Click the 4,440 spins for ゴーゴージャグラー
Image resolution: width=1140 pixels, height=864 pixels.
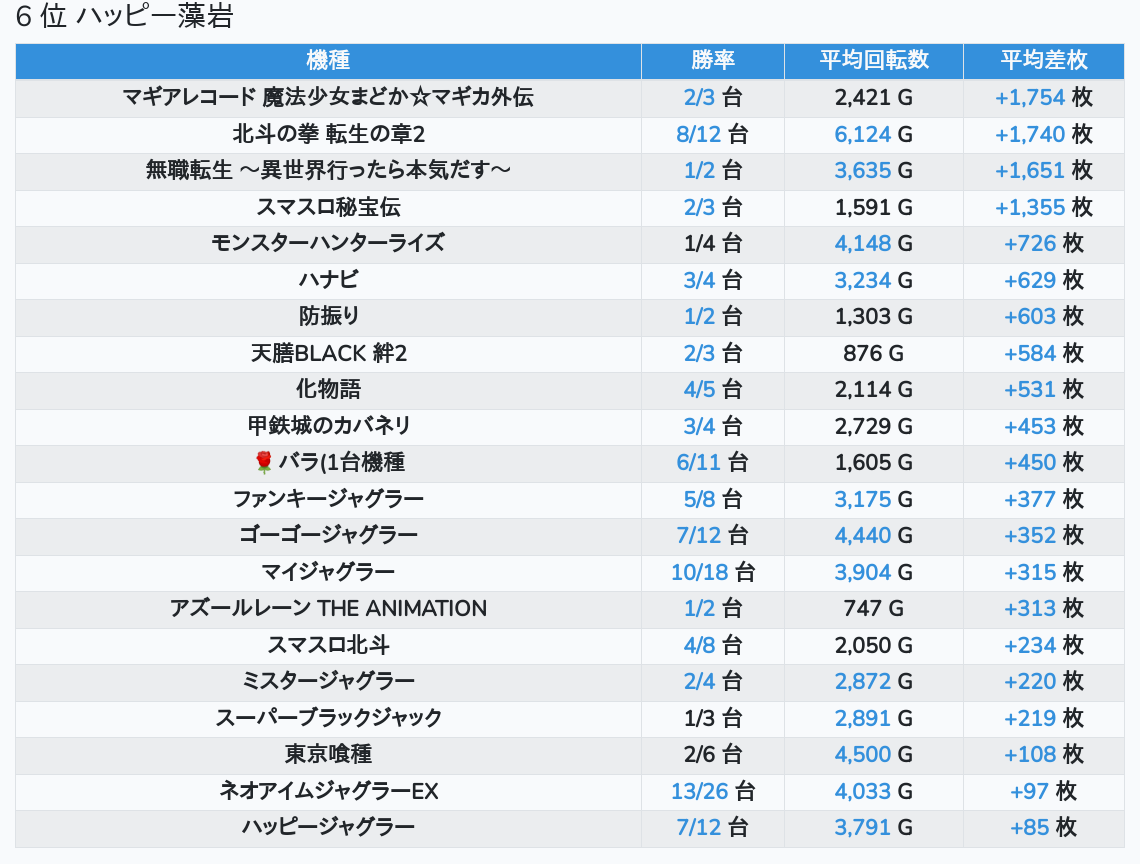(x=862, y=535)
